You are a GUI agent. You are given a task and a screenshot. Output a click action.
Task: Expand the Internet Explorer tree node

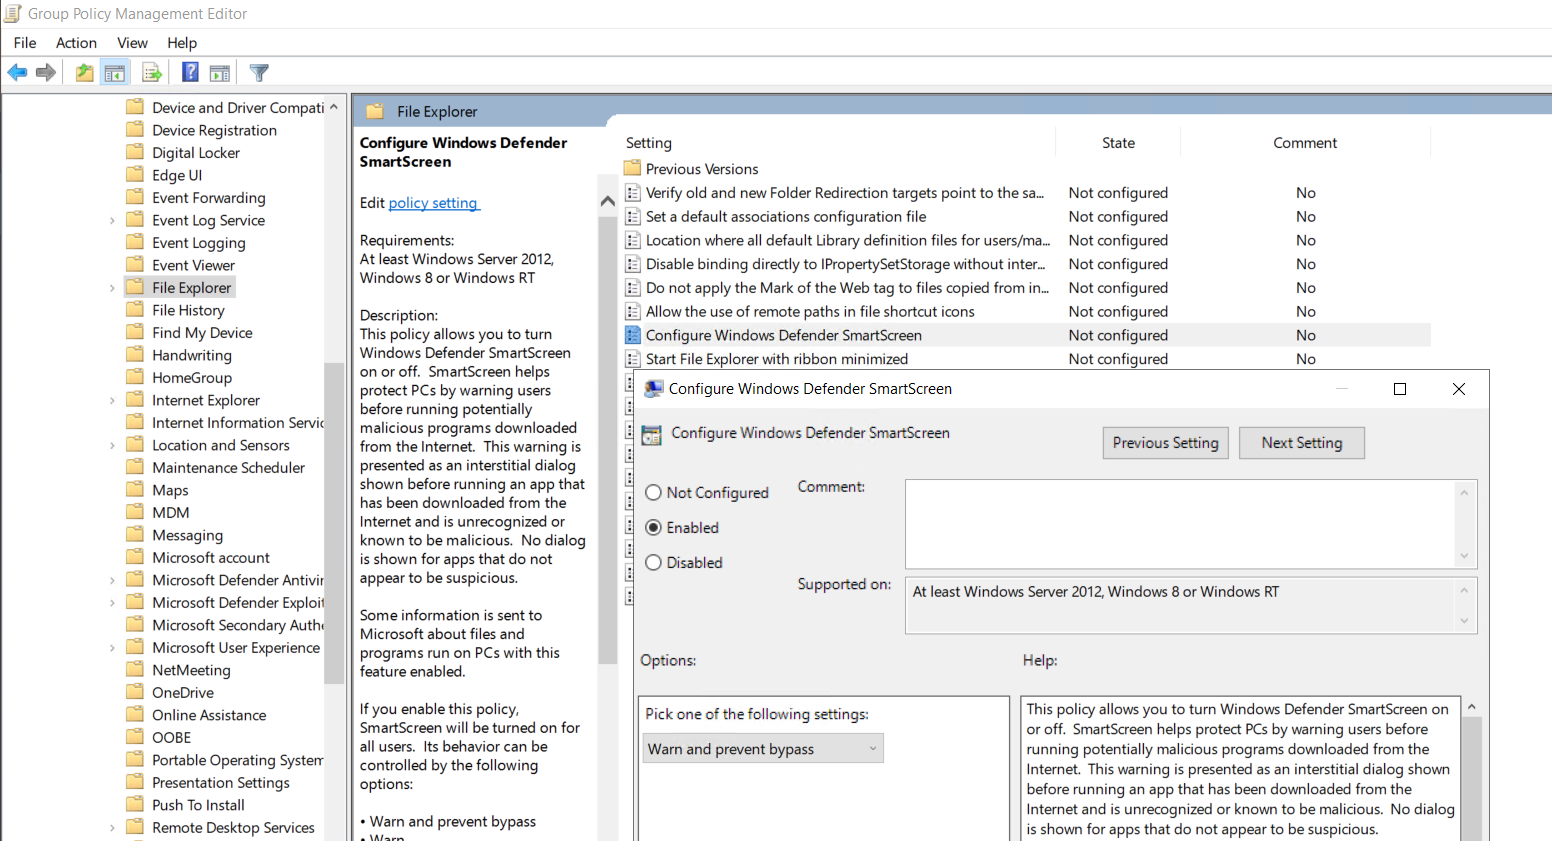click(x=112, y=400)
